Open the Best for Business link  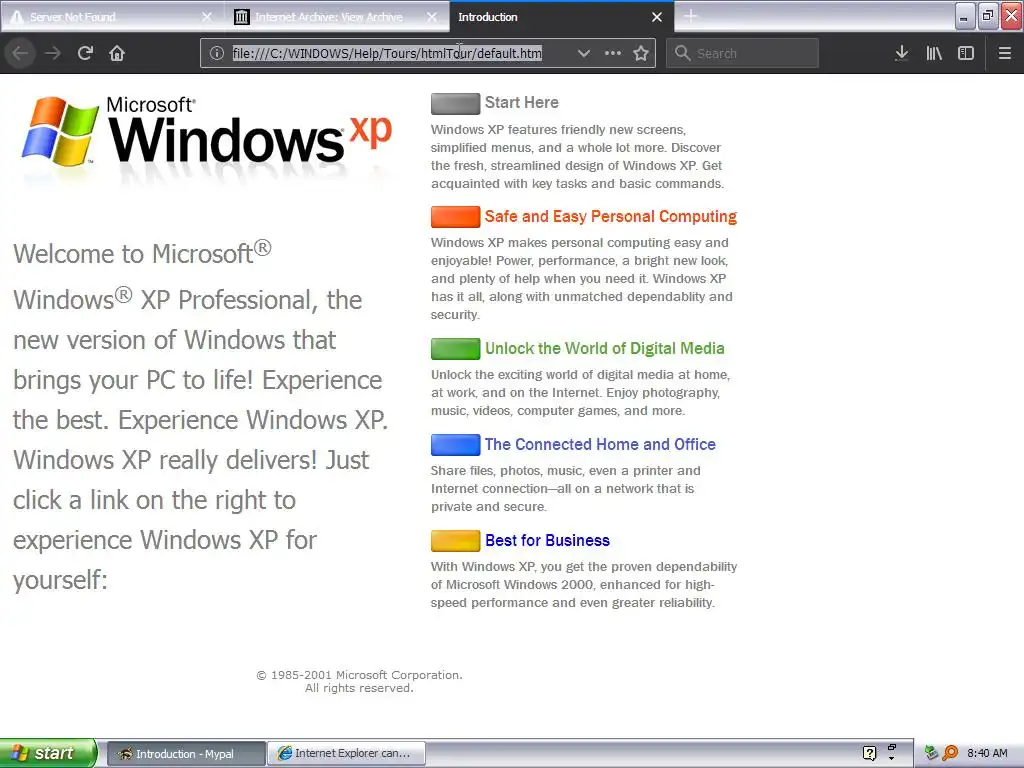547,540
